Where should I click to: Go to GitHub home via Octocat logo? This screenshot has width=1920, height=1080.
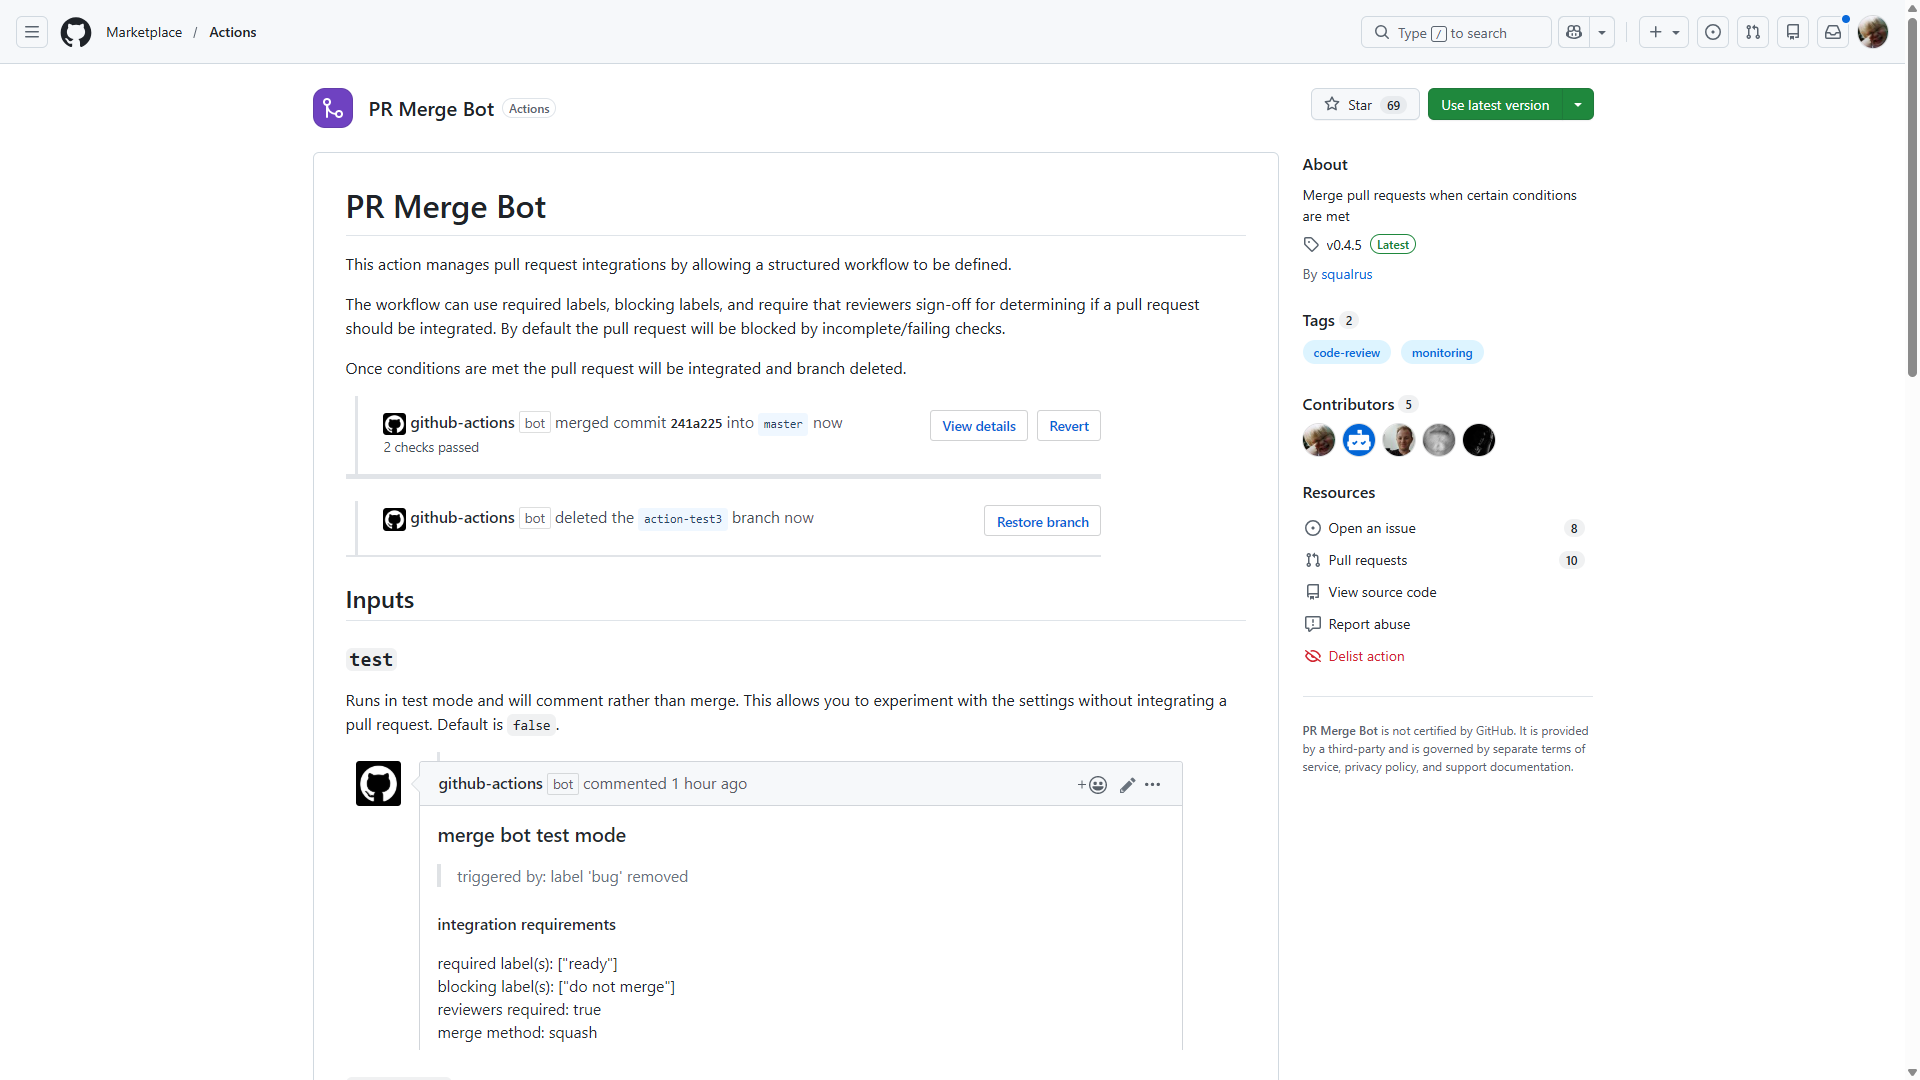[x=76, y=32]
